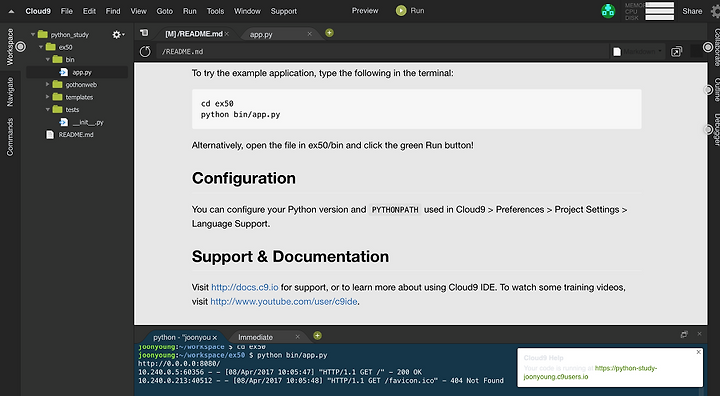Click the reload preview circular arrow
The width and height of the screenshot is (720, 396).
pyautogui.click(x=145, y=51)
